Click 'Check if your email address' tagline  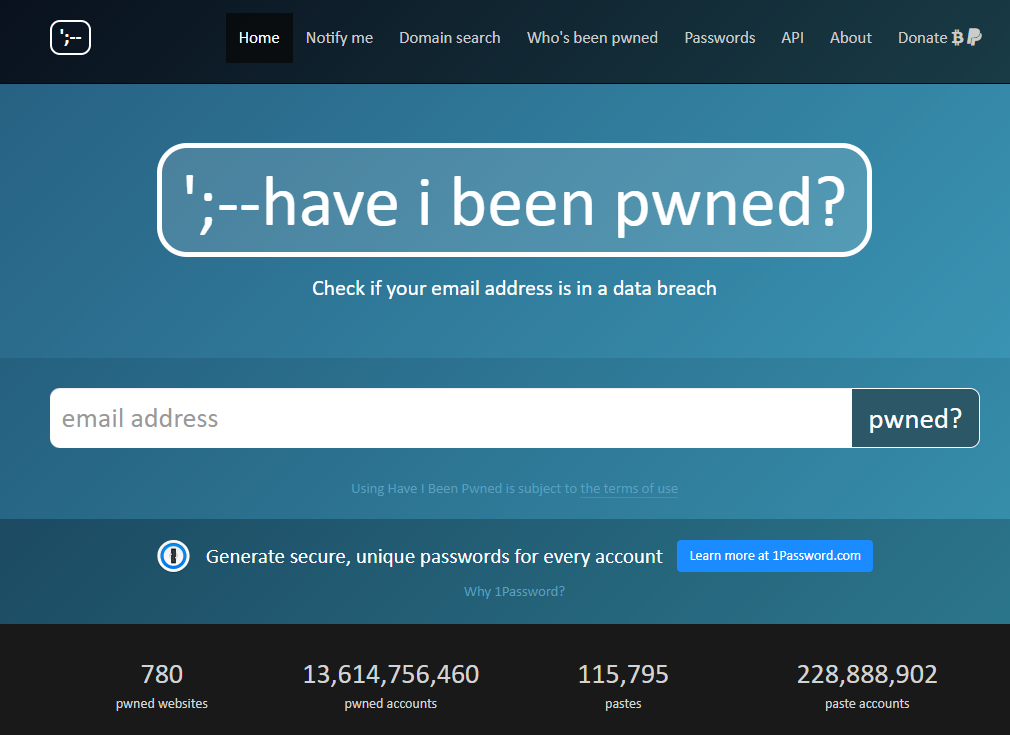(514, 288)
